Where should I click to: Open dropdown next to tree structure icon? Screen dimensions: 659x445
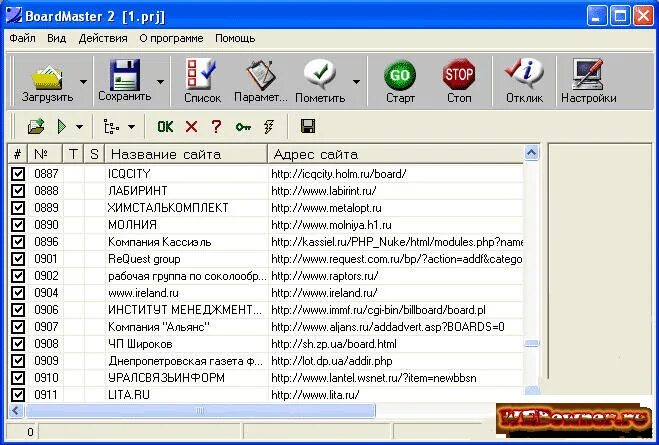(132, 126)
